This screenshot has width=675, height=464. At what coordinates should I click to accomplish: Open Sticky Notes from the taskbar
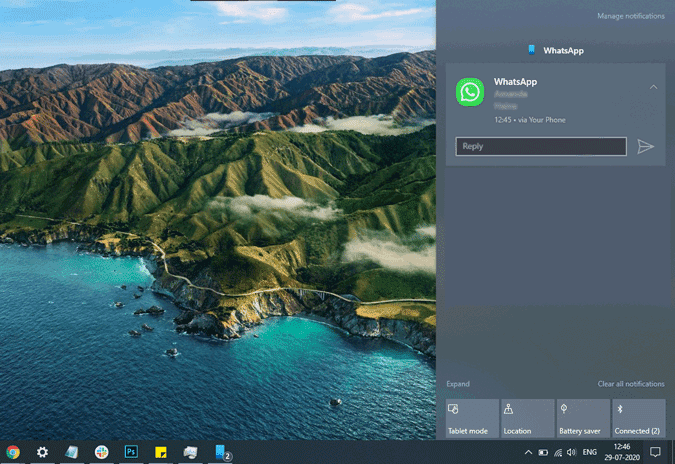(160, 452)
